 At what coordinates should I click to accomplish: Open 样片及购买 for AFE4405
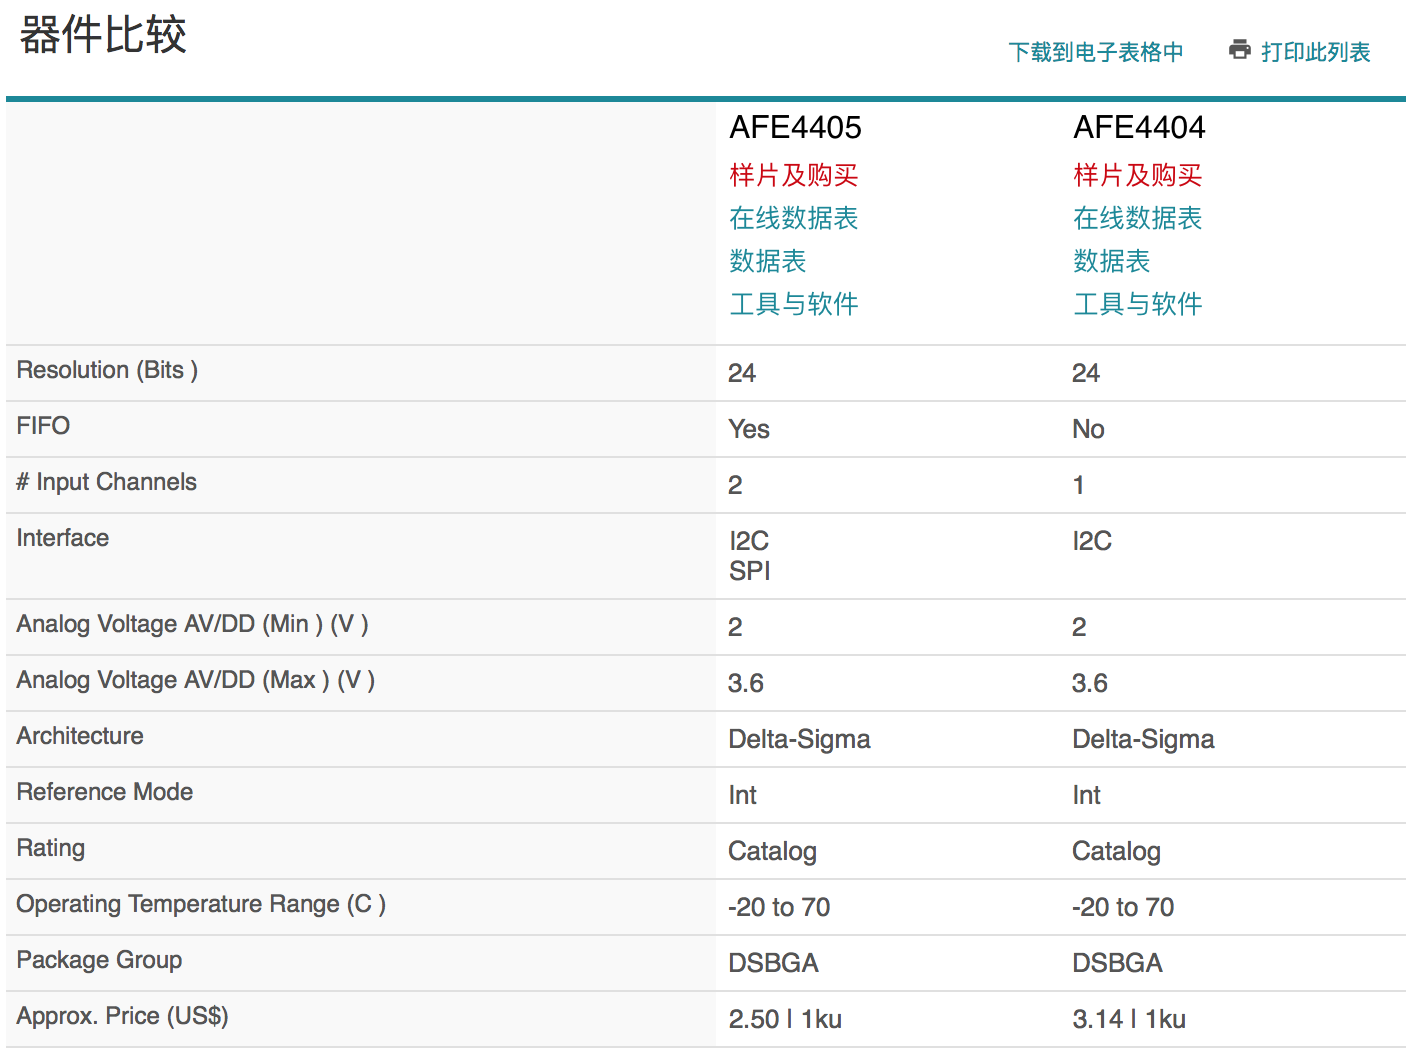(x=793, y=175)
